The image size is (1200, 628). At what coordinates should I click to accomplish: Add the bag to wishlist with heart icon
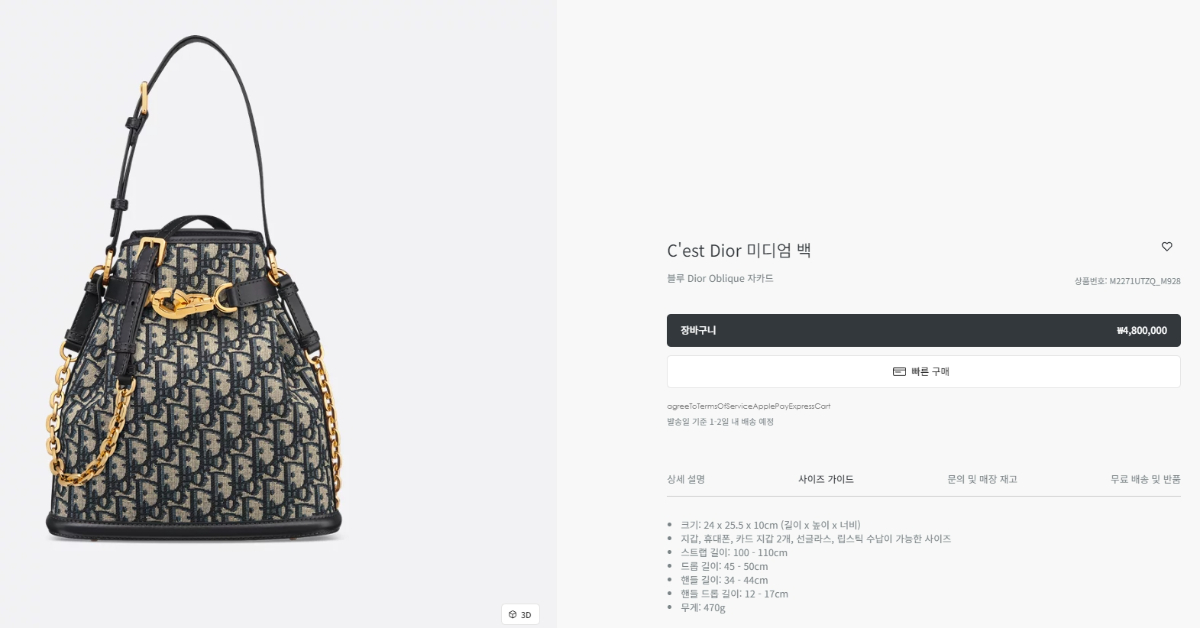point(1166,247)
